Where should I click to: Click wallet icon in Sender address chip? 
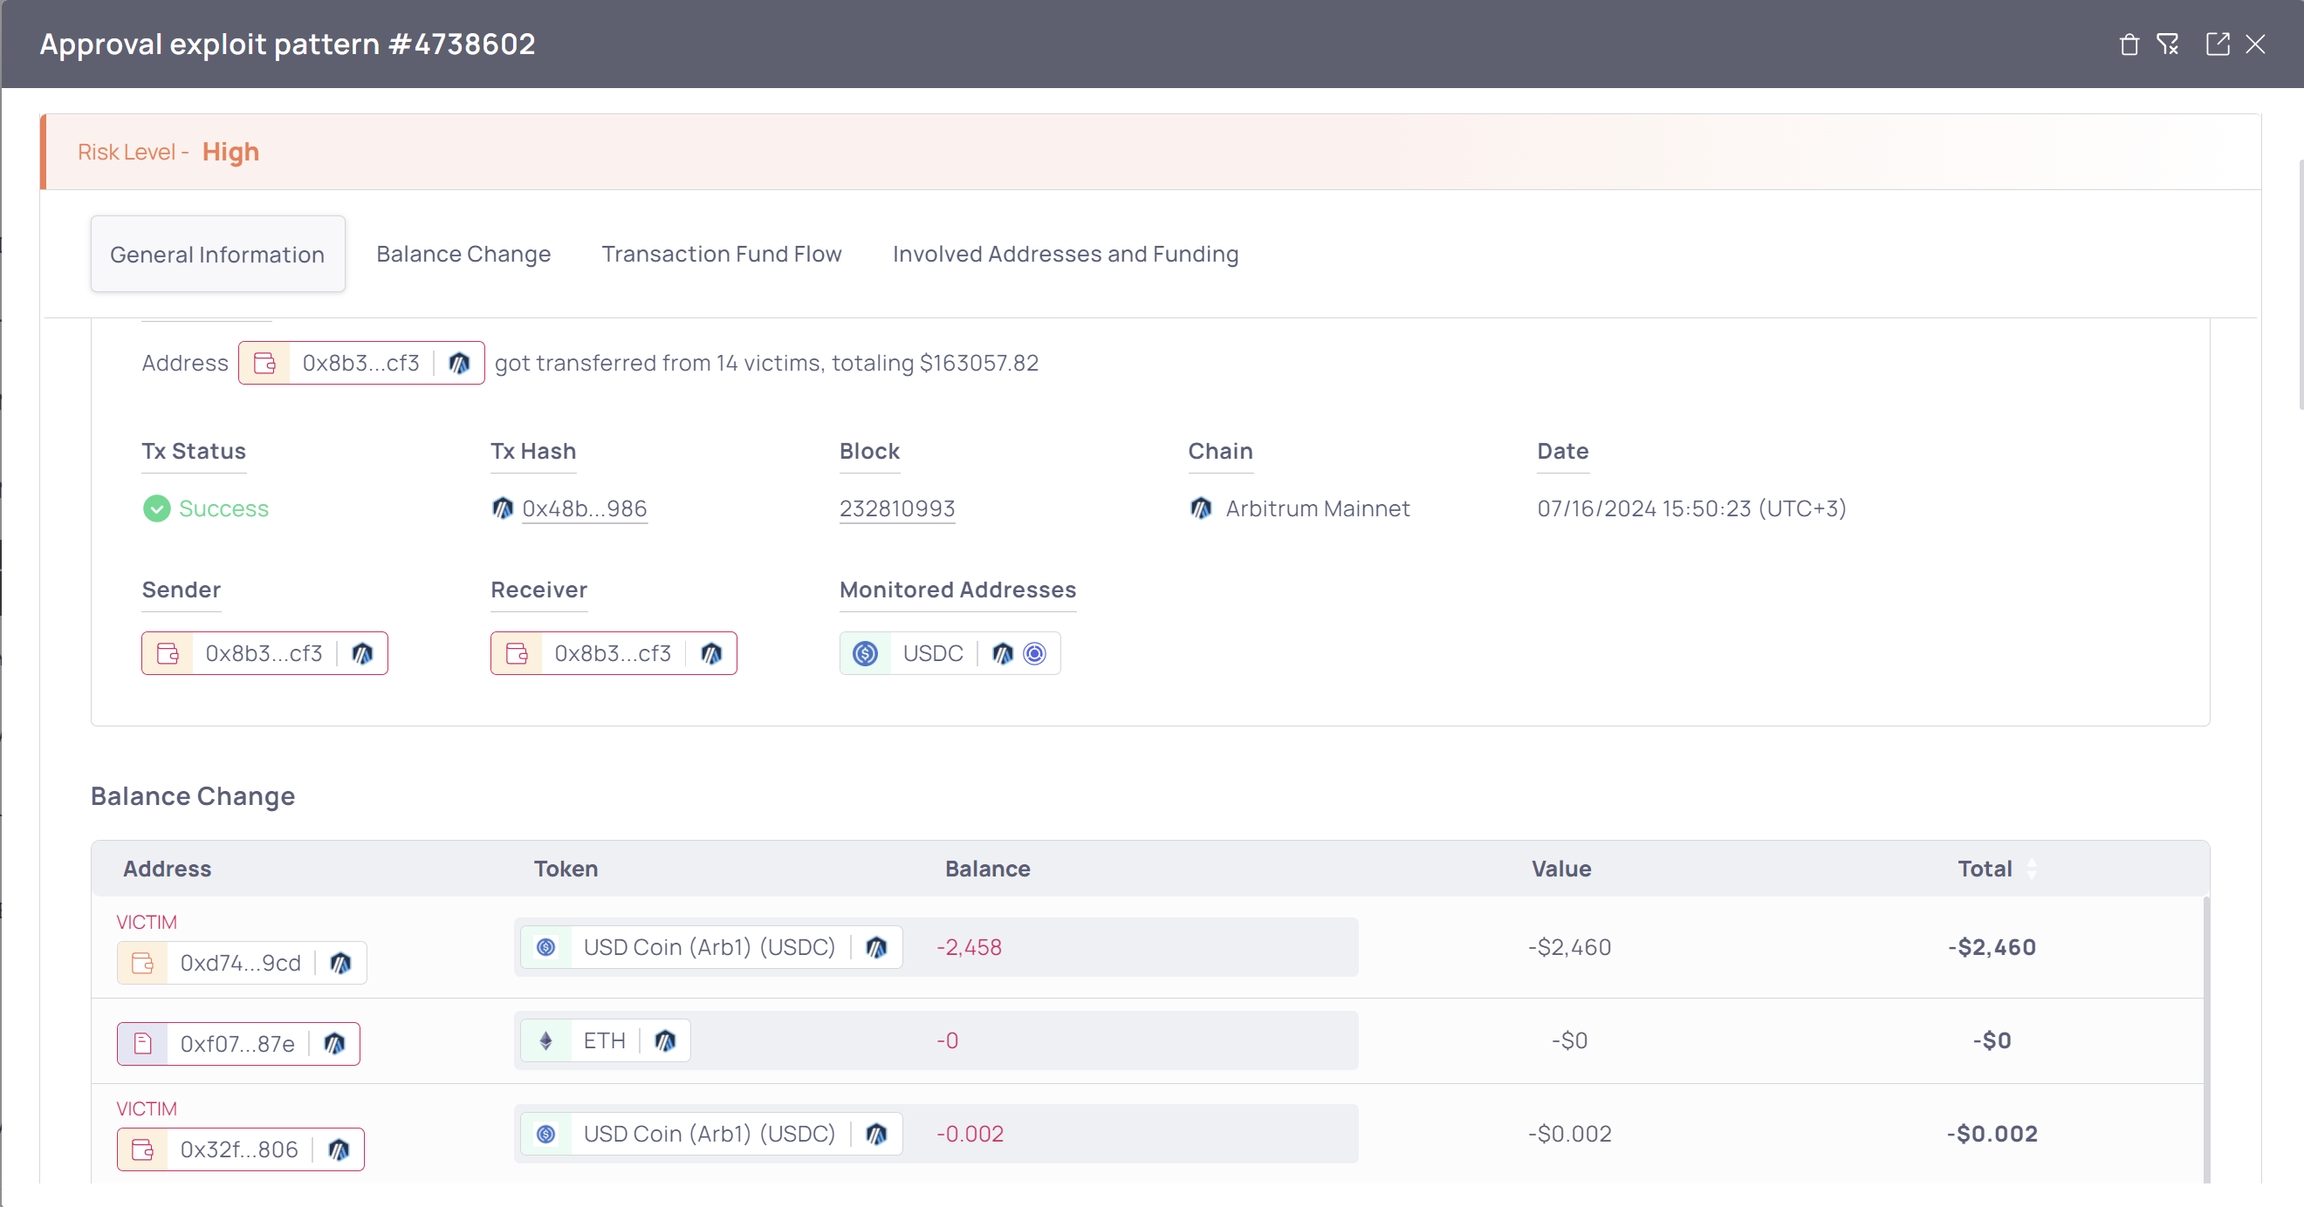[x=168, y=654]
